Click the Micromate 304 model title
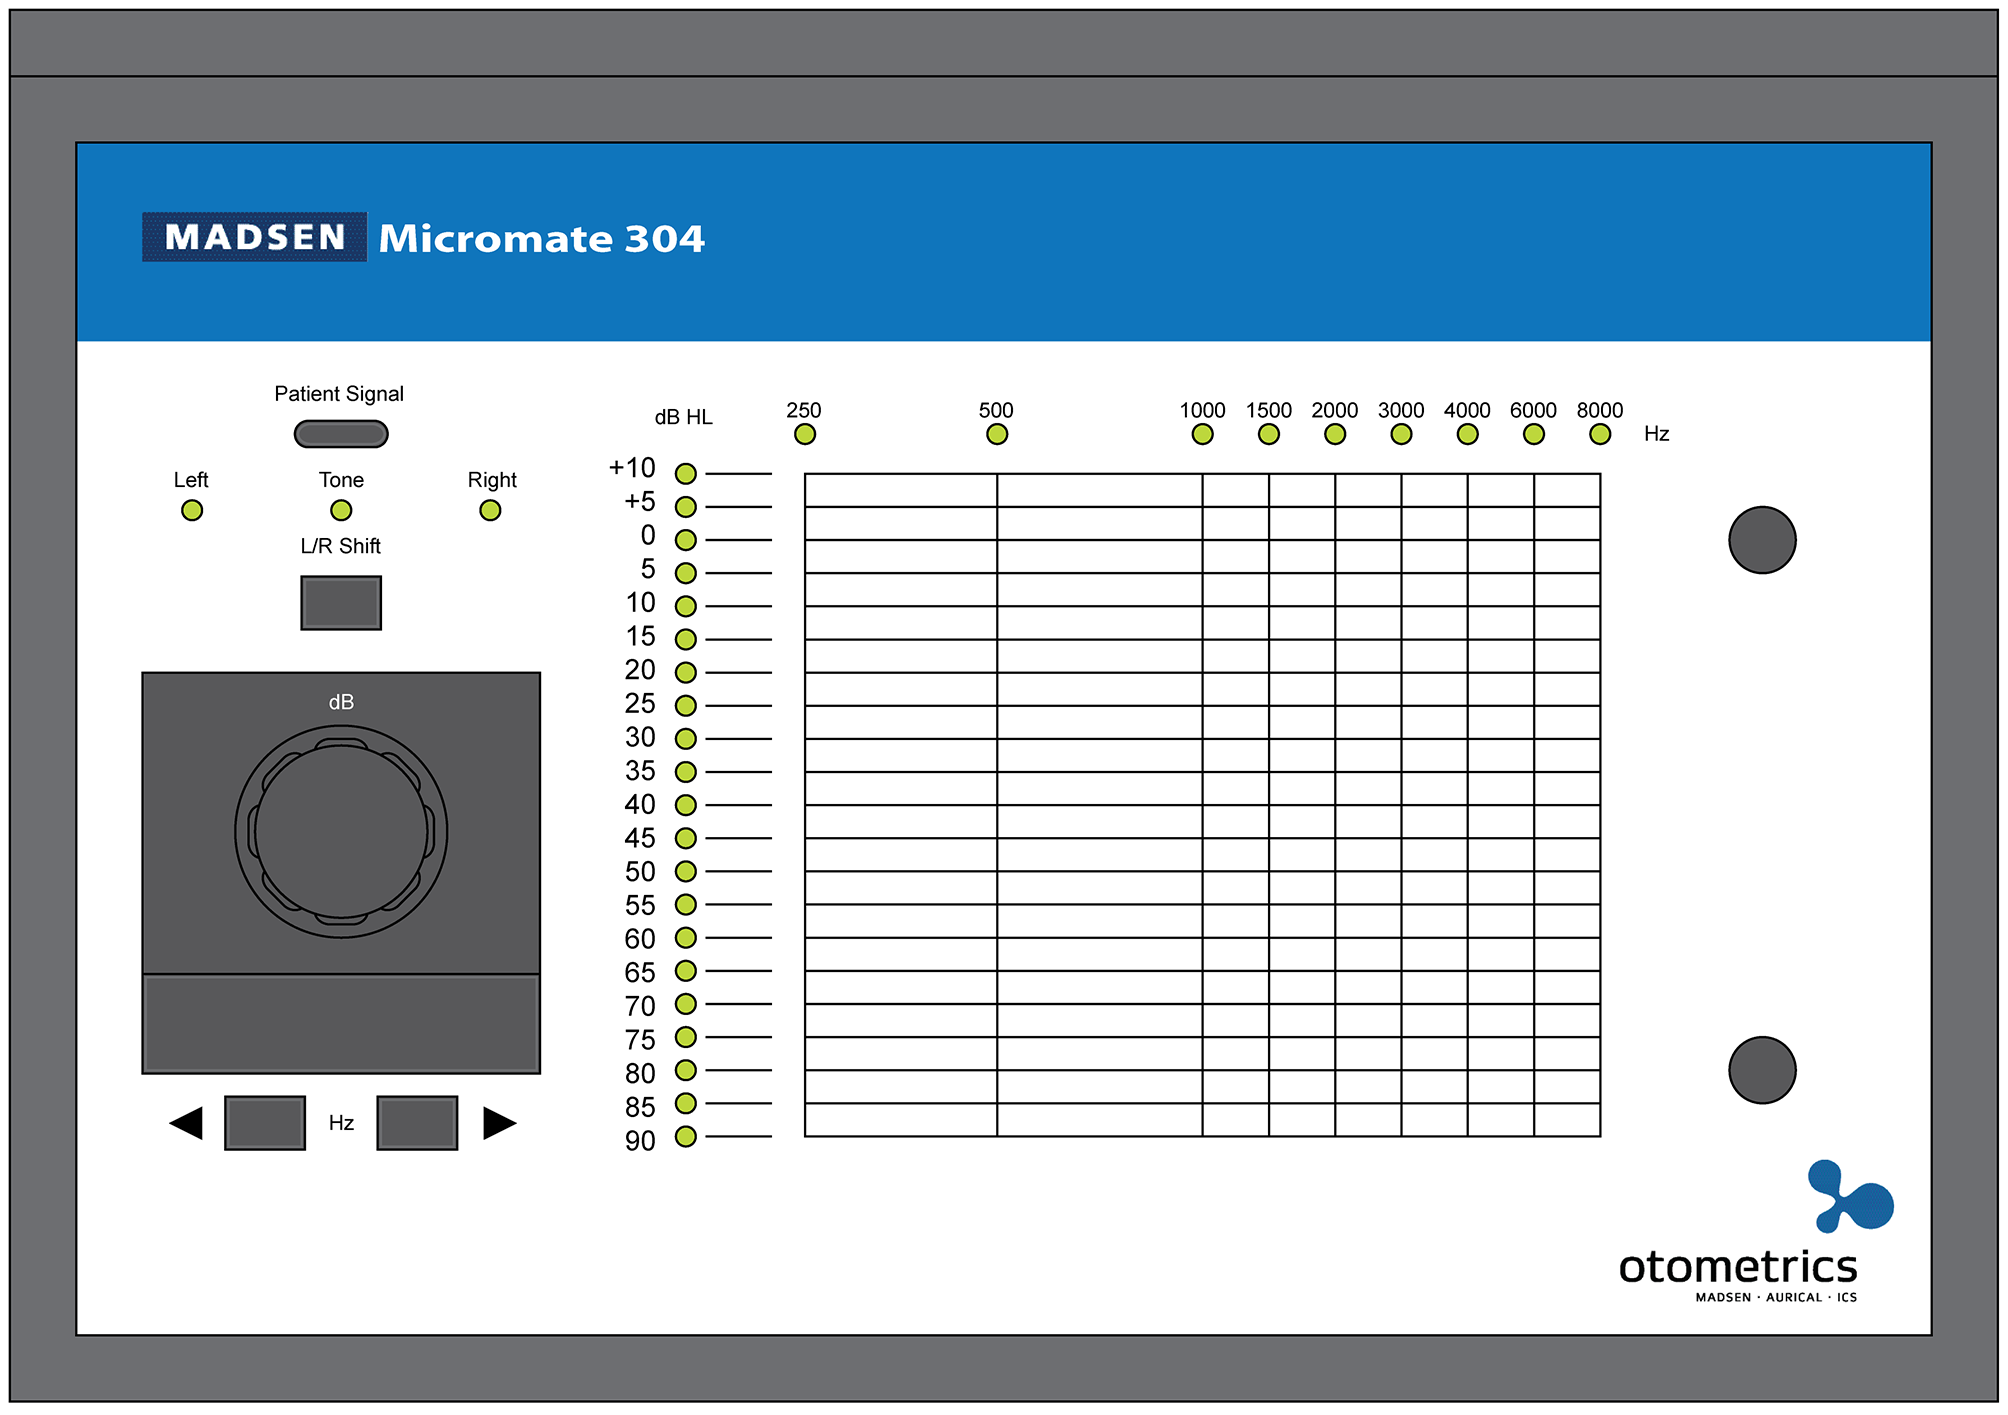This screenshot has width=2008, height=1415. click(542, 239)
